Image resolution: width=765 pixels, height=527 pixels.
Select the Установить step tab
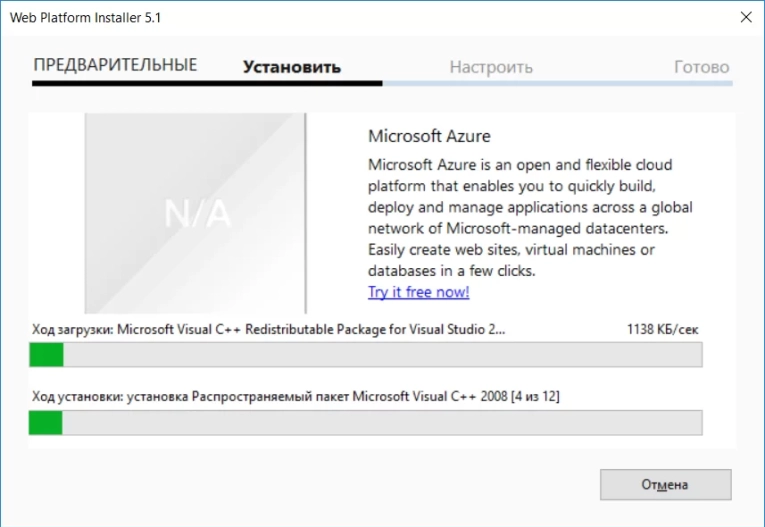click(x=292, y=67)
